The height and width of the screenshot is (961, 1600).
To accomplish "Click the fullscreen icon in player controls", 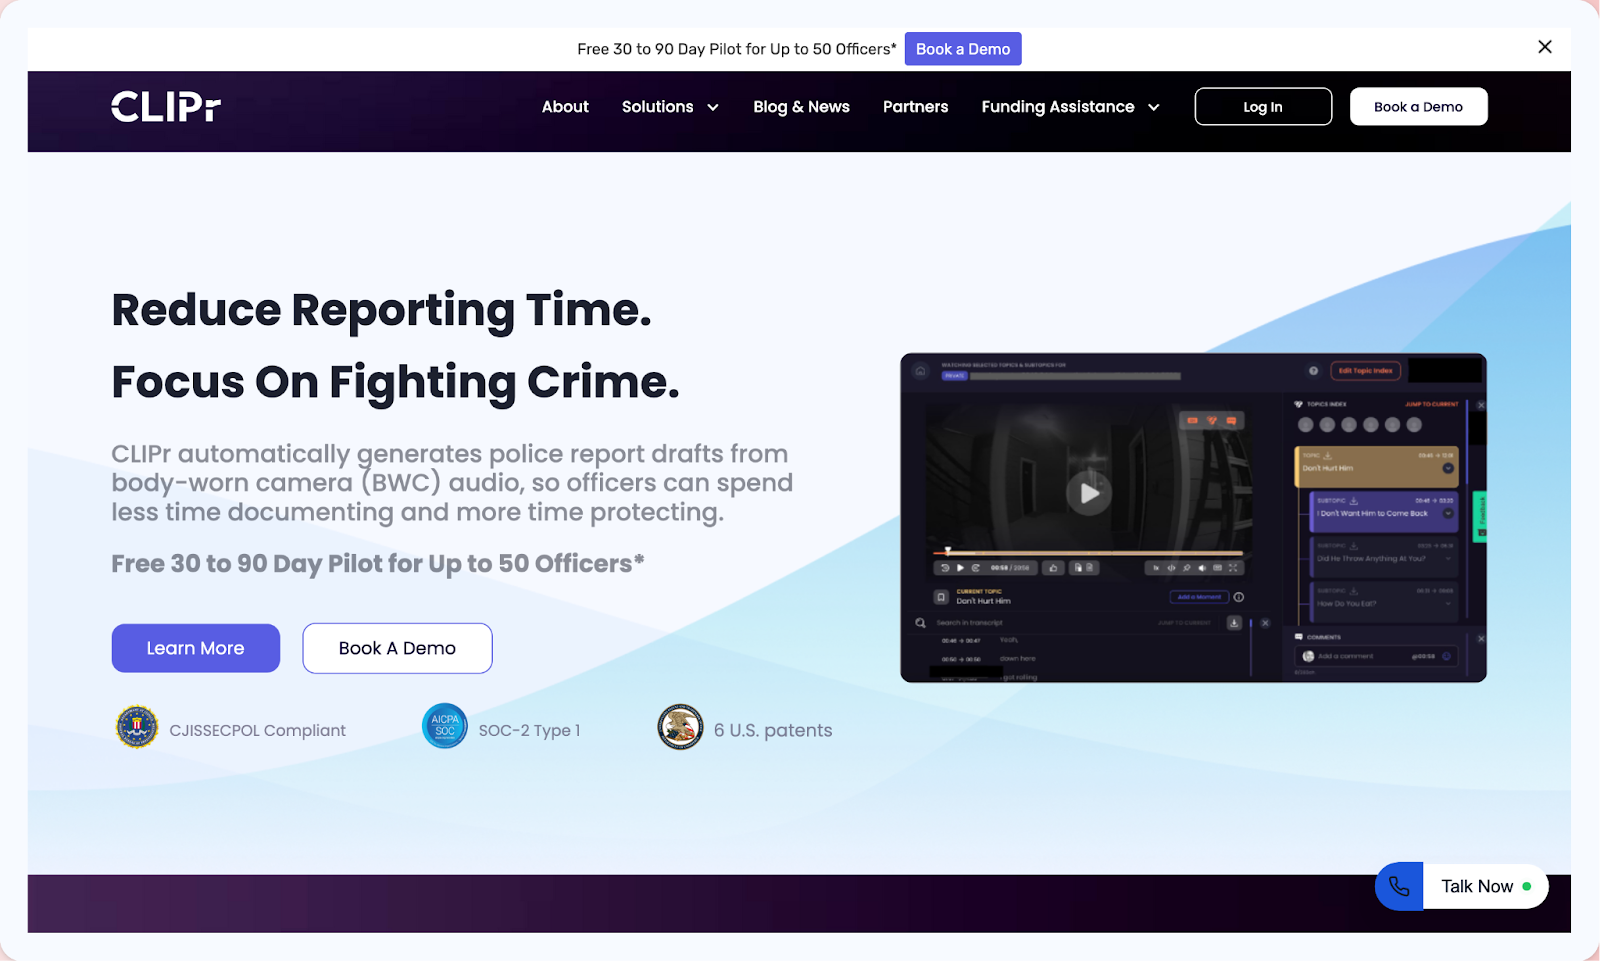I will [1233, 568].
